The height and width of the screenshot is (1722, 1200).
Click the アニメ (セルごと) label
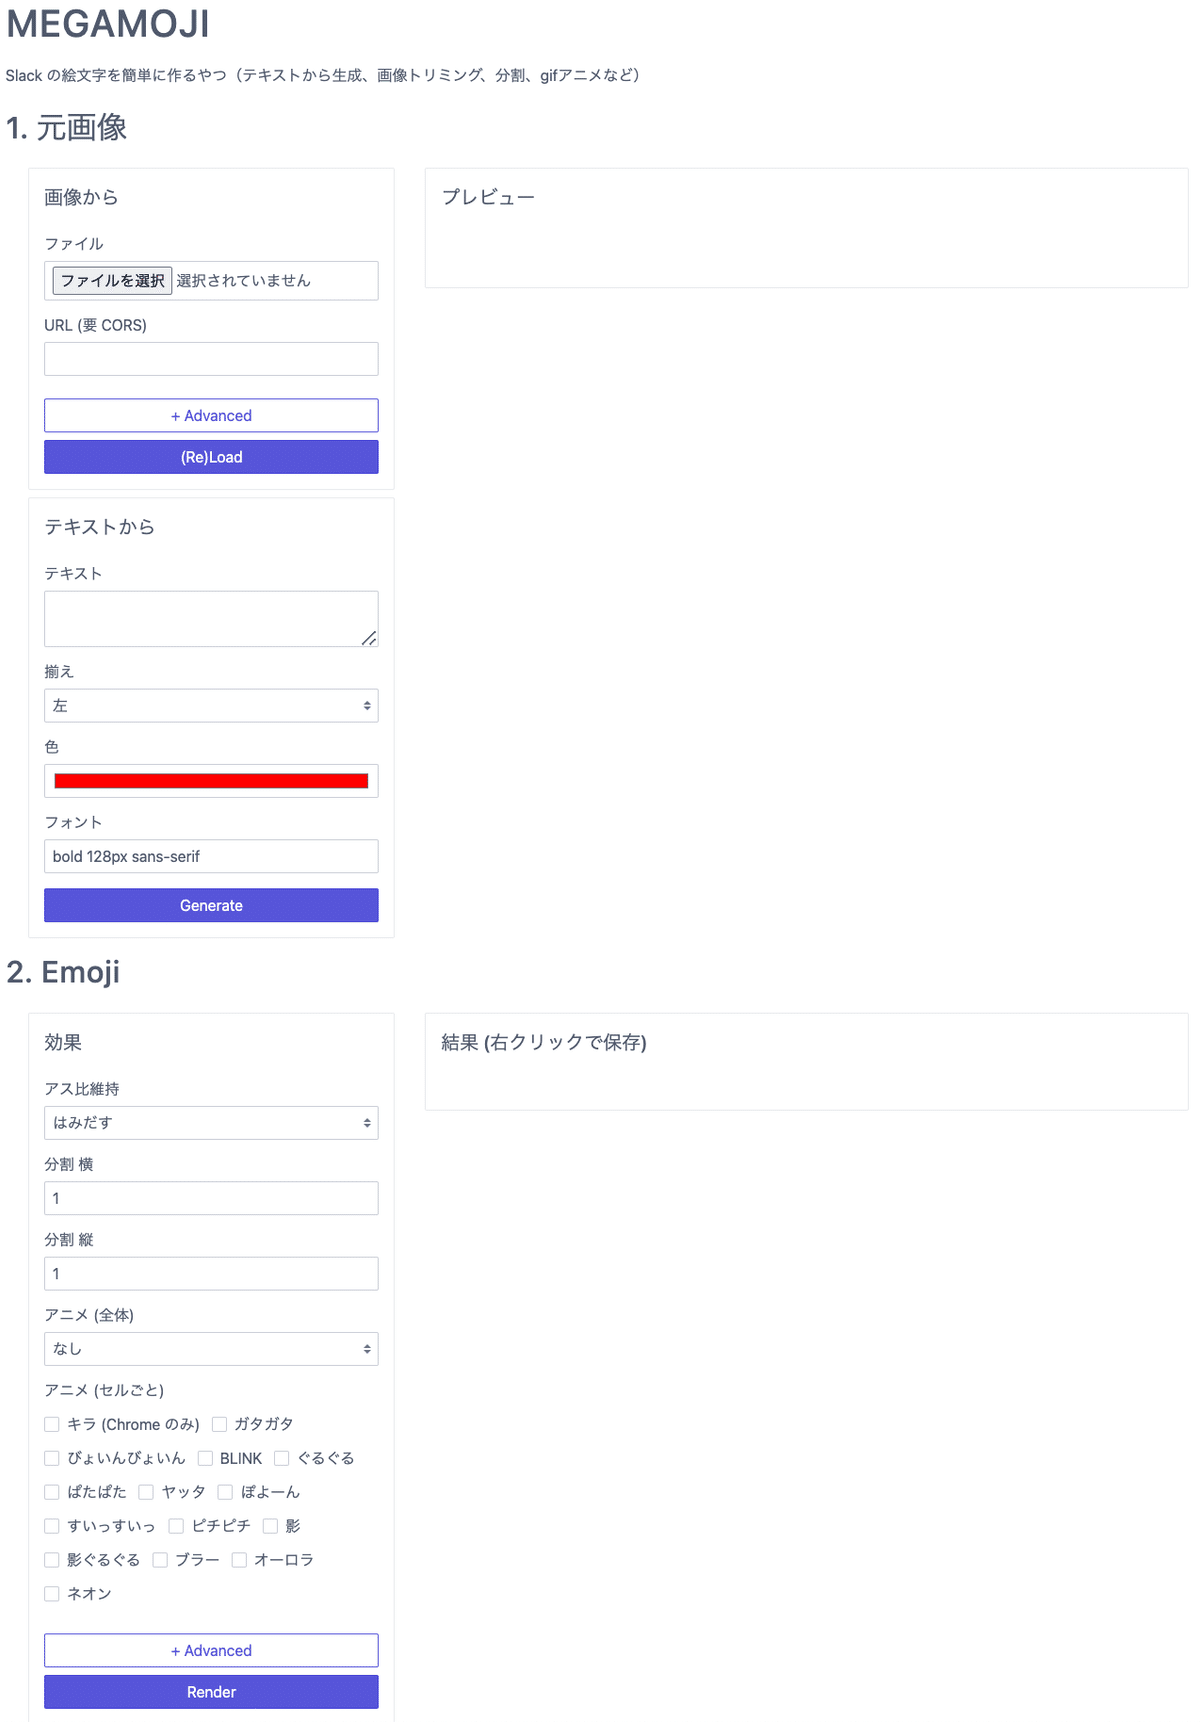tap(104, 1390)
